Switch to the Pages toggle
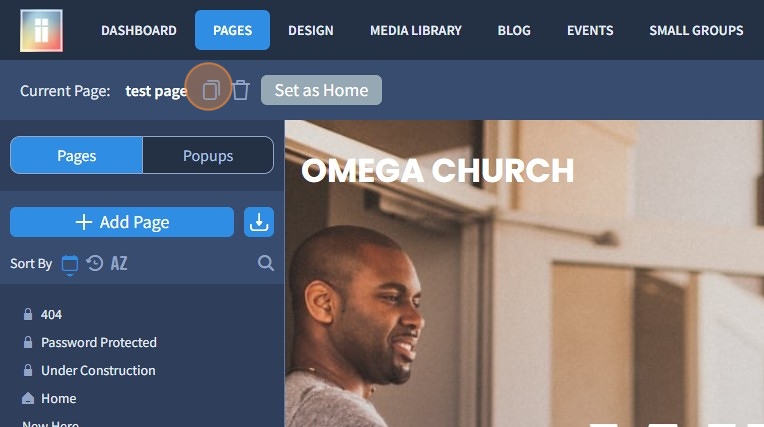 pos(76,155)
